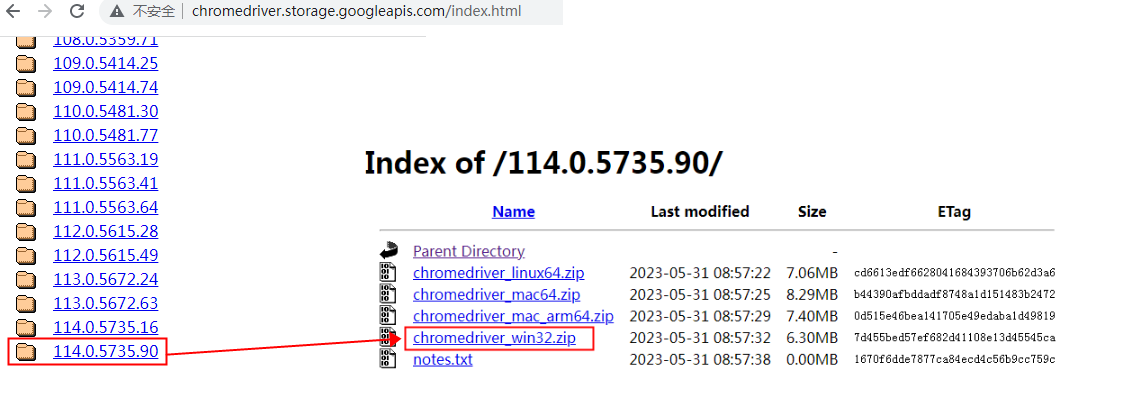Click the folder icon beside 114.0.5735.90

point(26,351)
